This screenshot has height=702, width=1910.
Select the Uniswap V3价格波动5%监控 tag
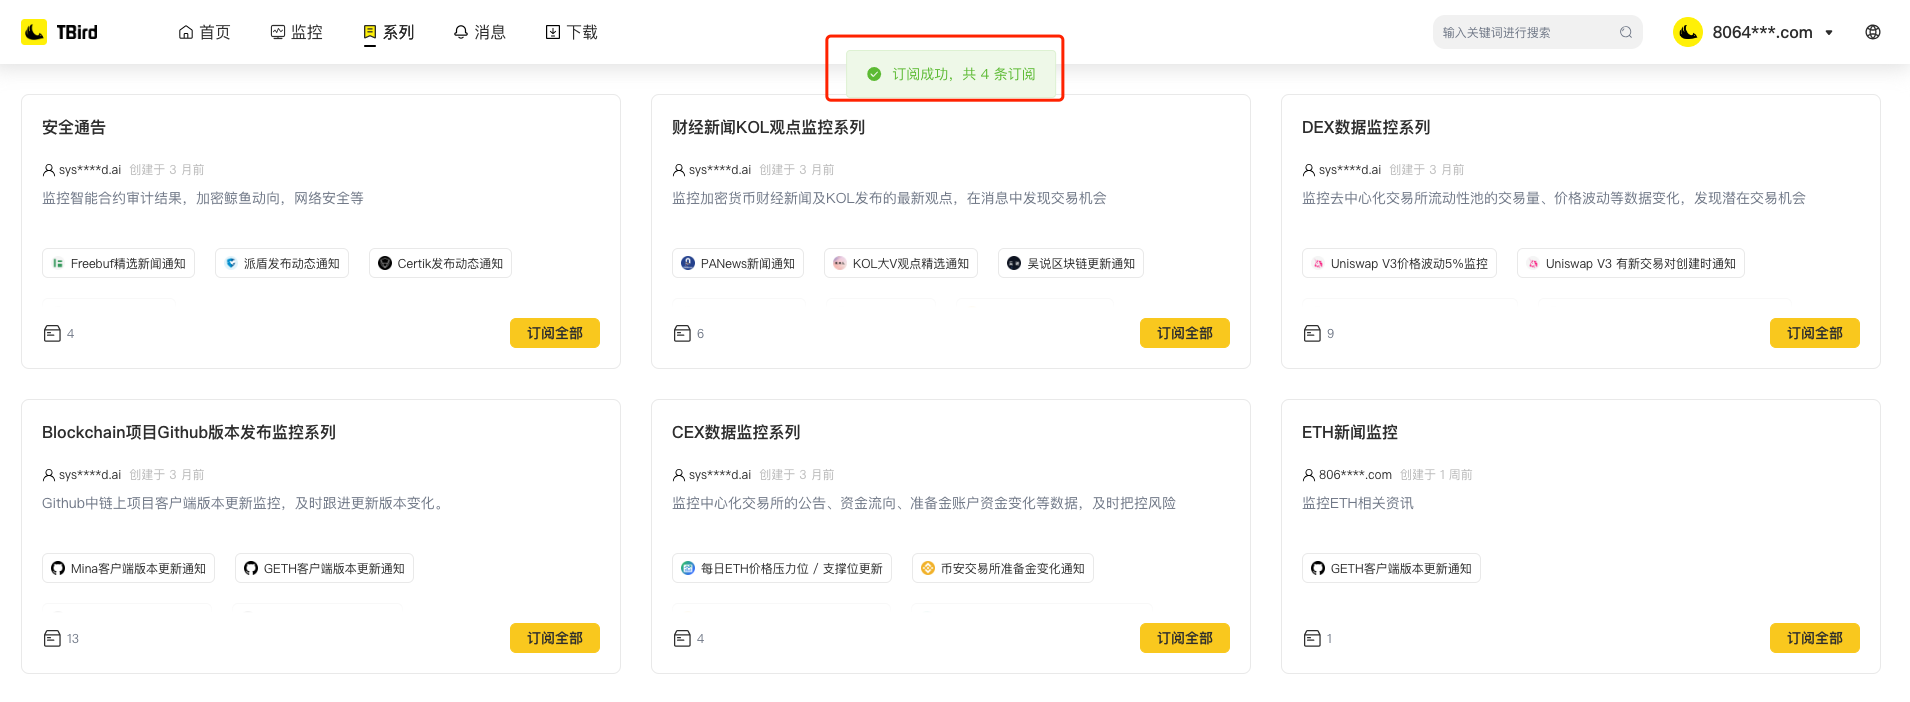(1399, 263)
